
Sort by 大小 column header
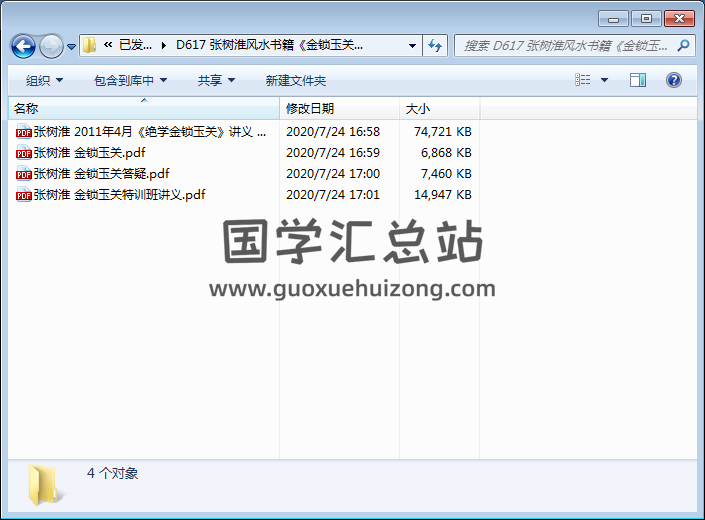tap(439, 108)
